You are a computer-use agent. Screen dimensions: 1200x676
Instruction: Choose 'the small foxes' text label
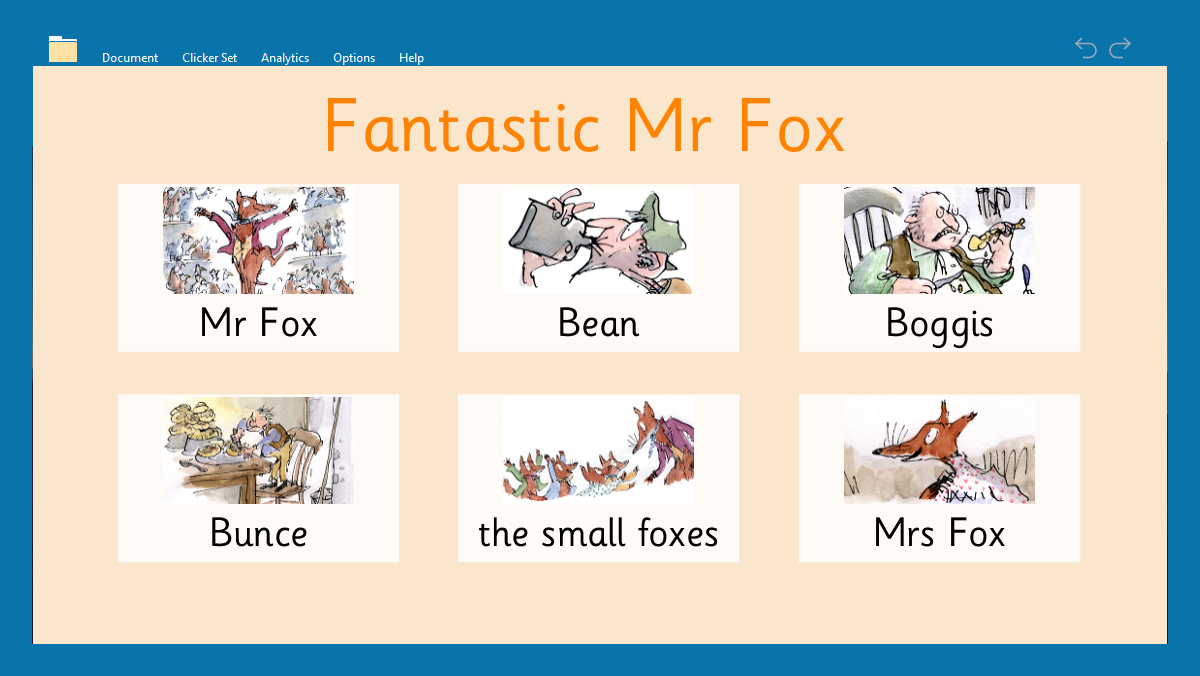coord(598,533)
